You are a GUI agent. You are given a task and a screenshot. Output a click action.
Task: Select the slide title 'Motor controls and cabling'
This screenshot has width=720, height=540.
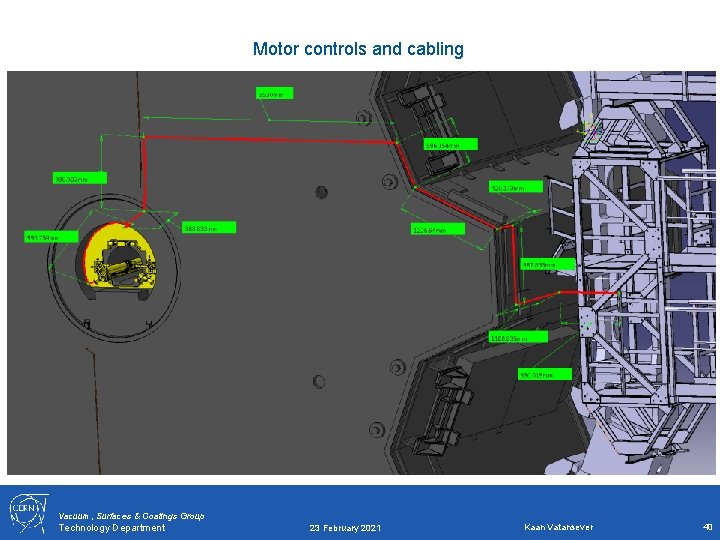click(358, 49)
